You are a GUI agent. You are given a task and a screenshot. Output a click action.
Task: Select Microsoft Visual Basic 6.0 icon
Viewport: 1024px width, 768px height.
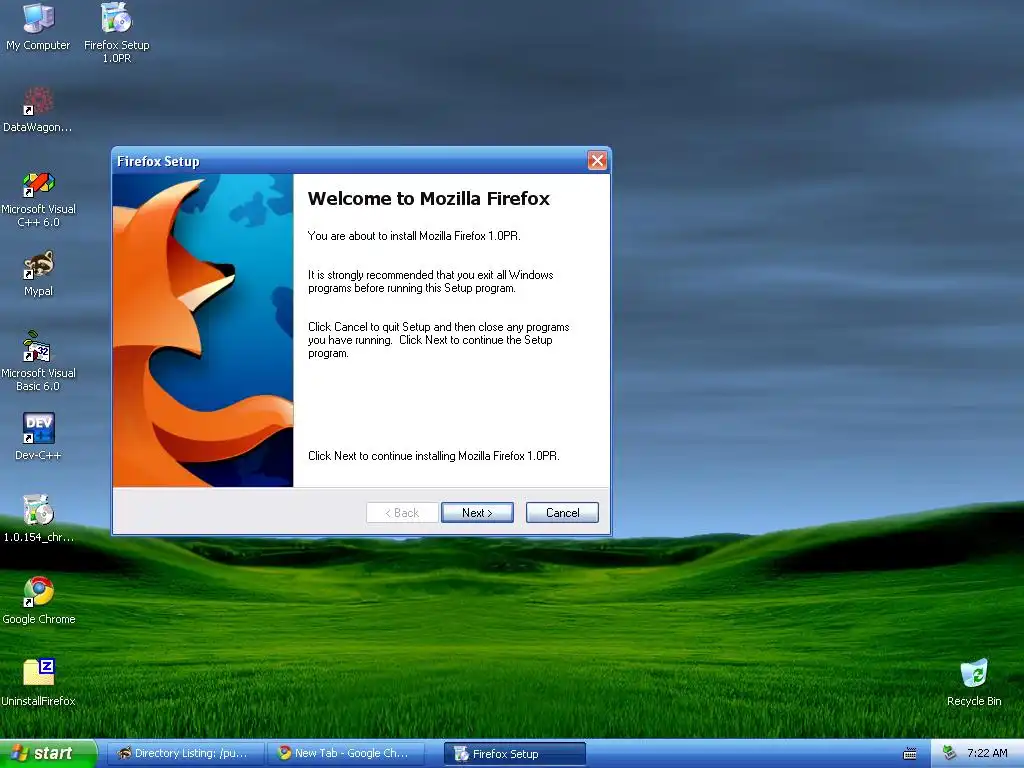coord(39,361)
